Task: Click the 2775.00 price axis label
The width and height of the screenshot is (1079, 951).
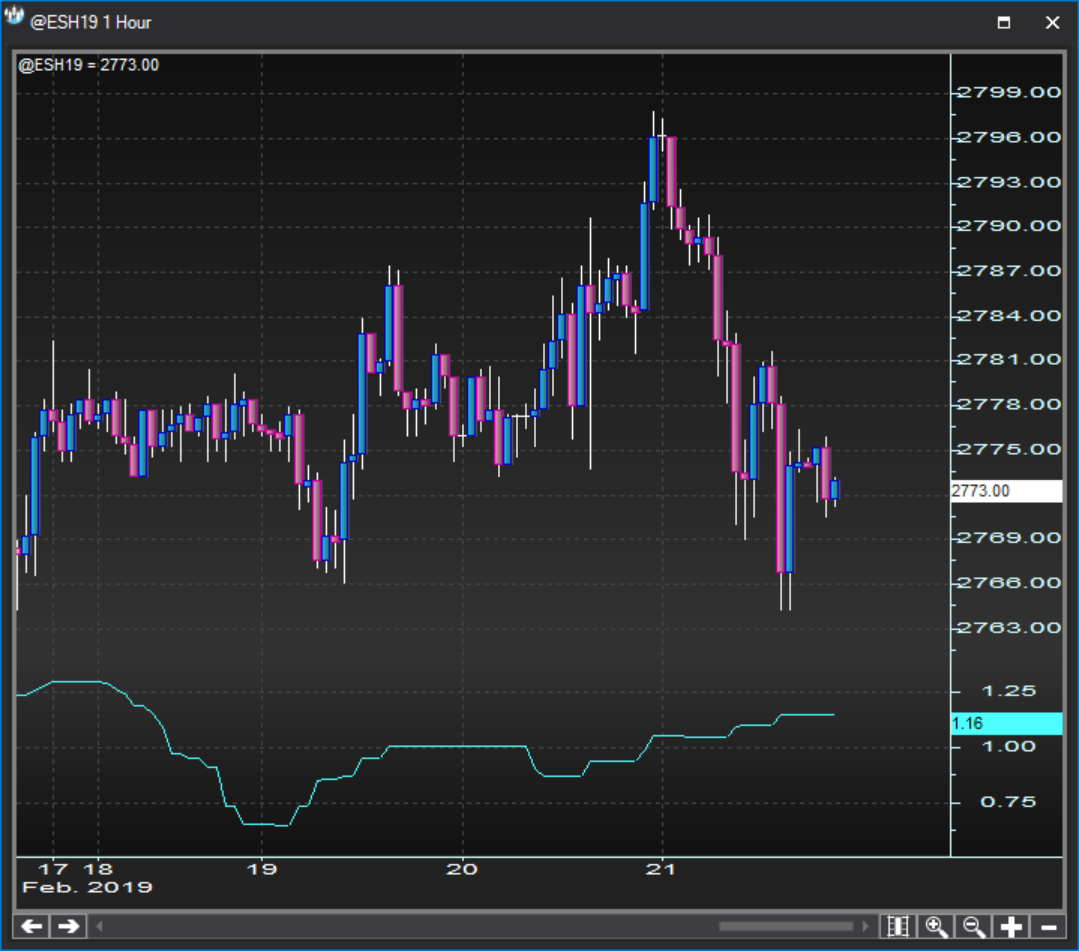Action: (1009, 449)
